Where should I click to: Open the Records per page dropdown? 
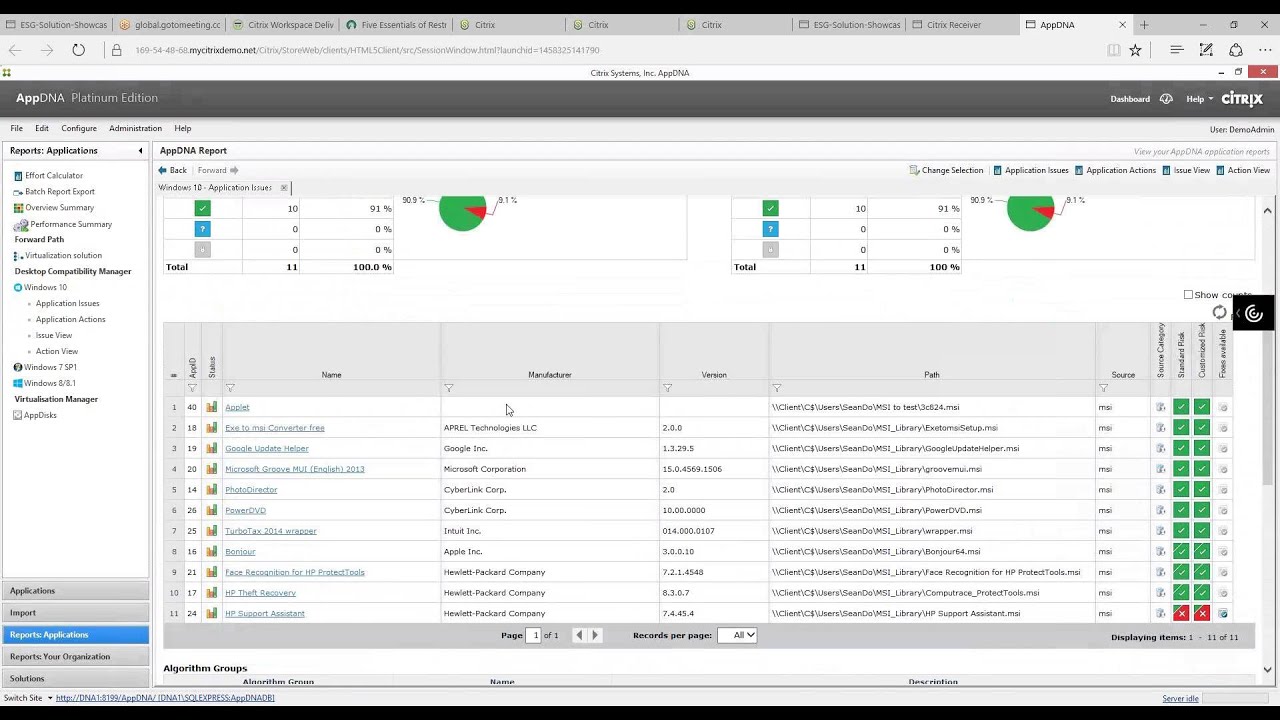click(737, 635)
